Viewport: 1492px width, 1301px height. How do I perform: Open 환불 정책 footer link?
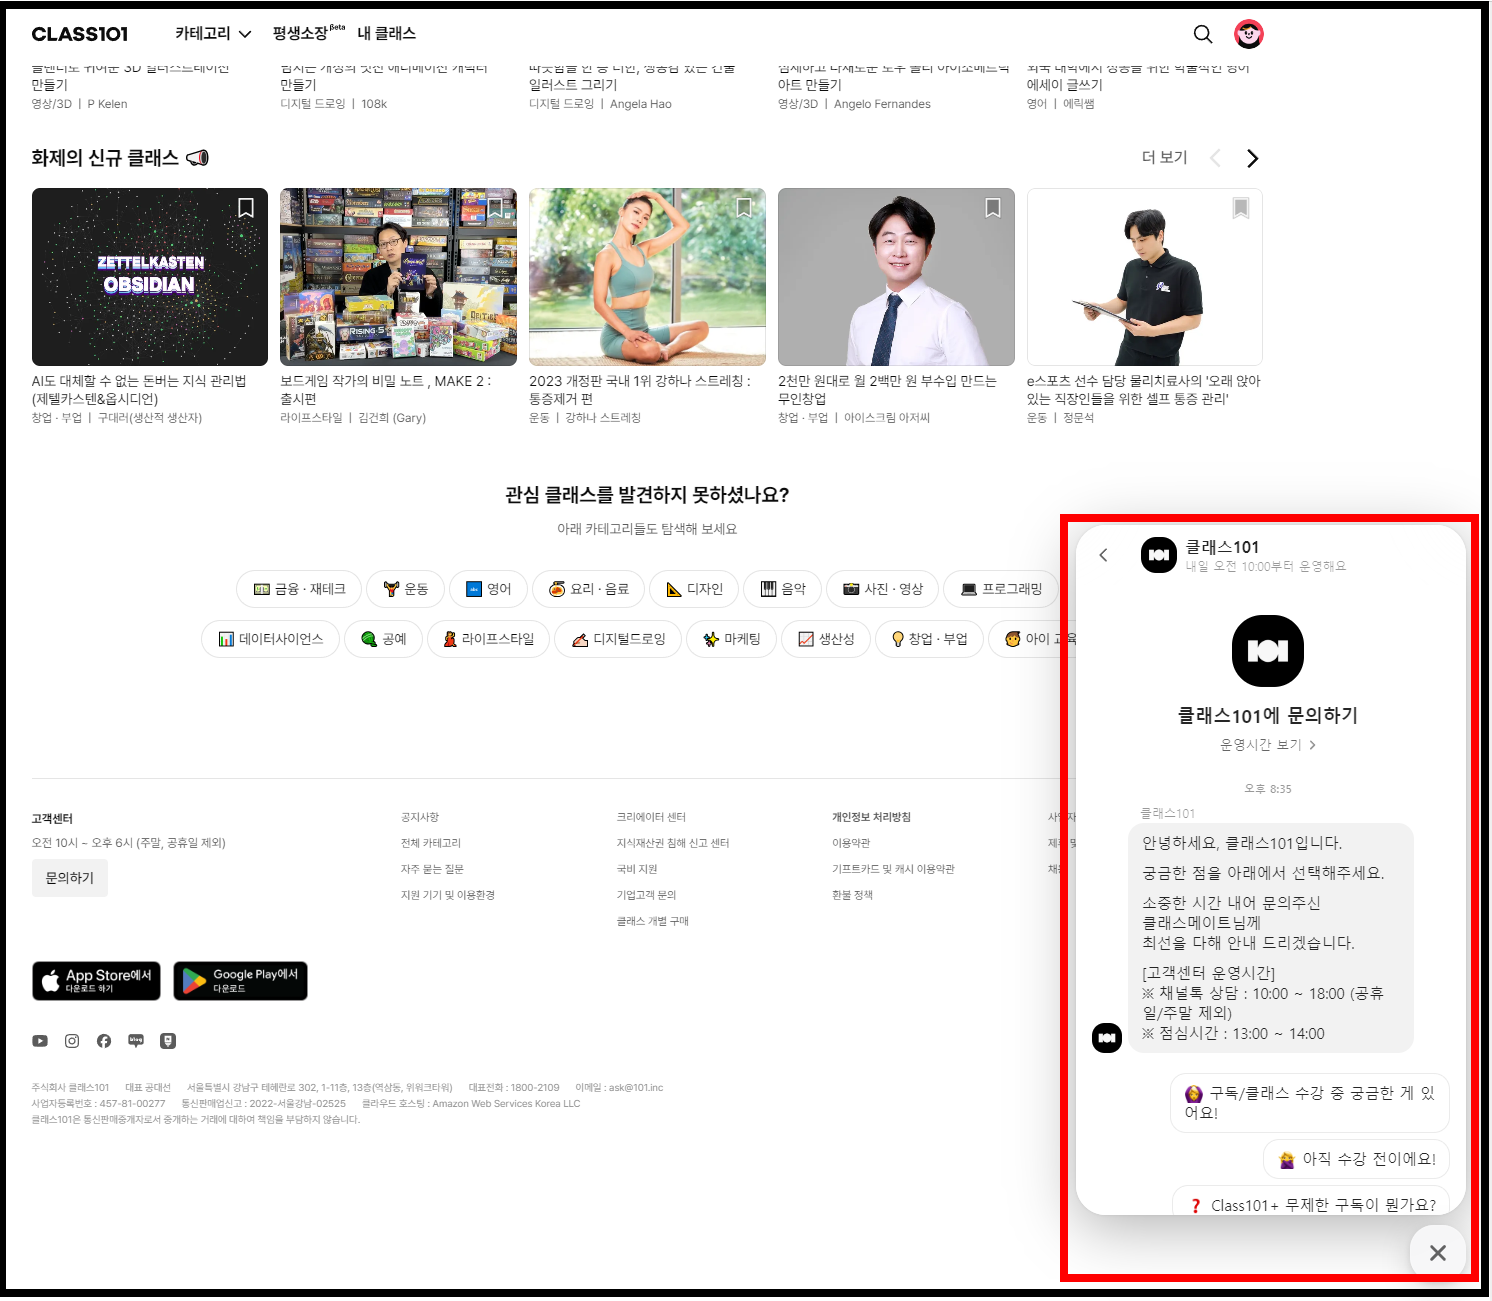[x=852, y=895]
